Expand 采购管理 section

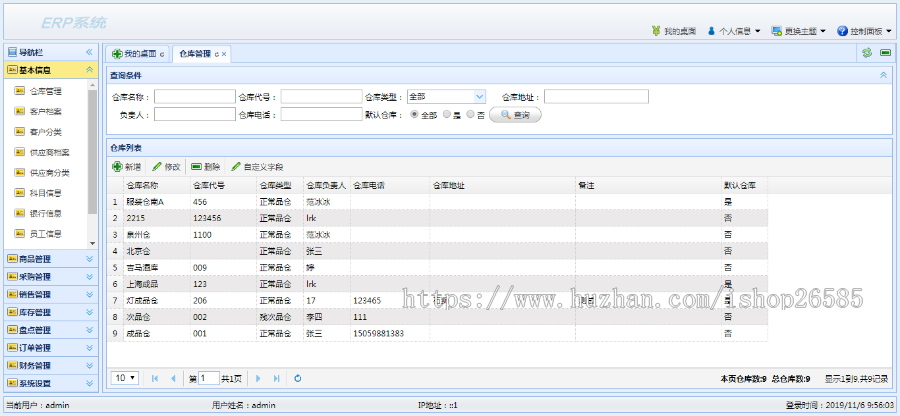[x=89, y=277]
